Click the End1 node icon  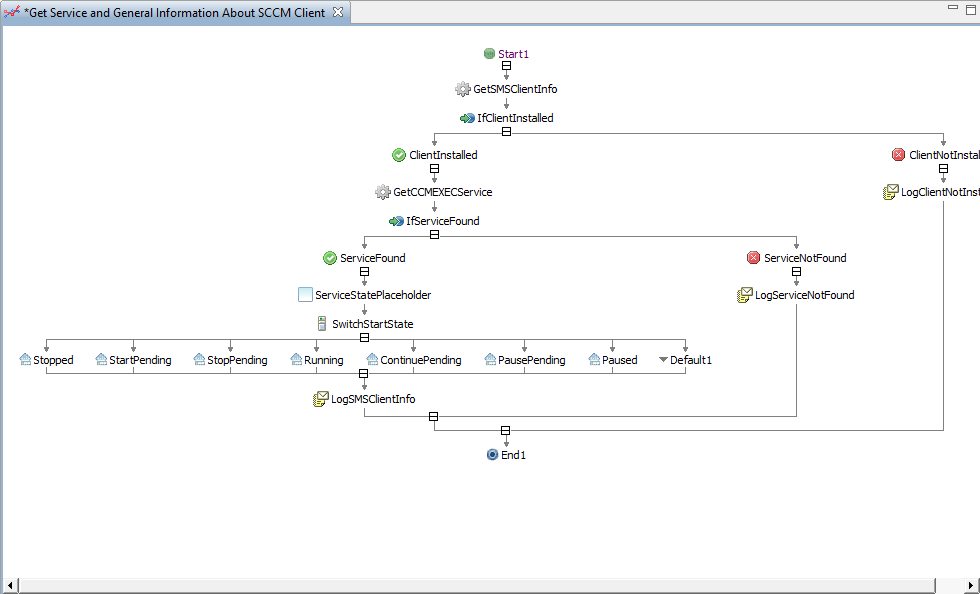click(492, 455)
